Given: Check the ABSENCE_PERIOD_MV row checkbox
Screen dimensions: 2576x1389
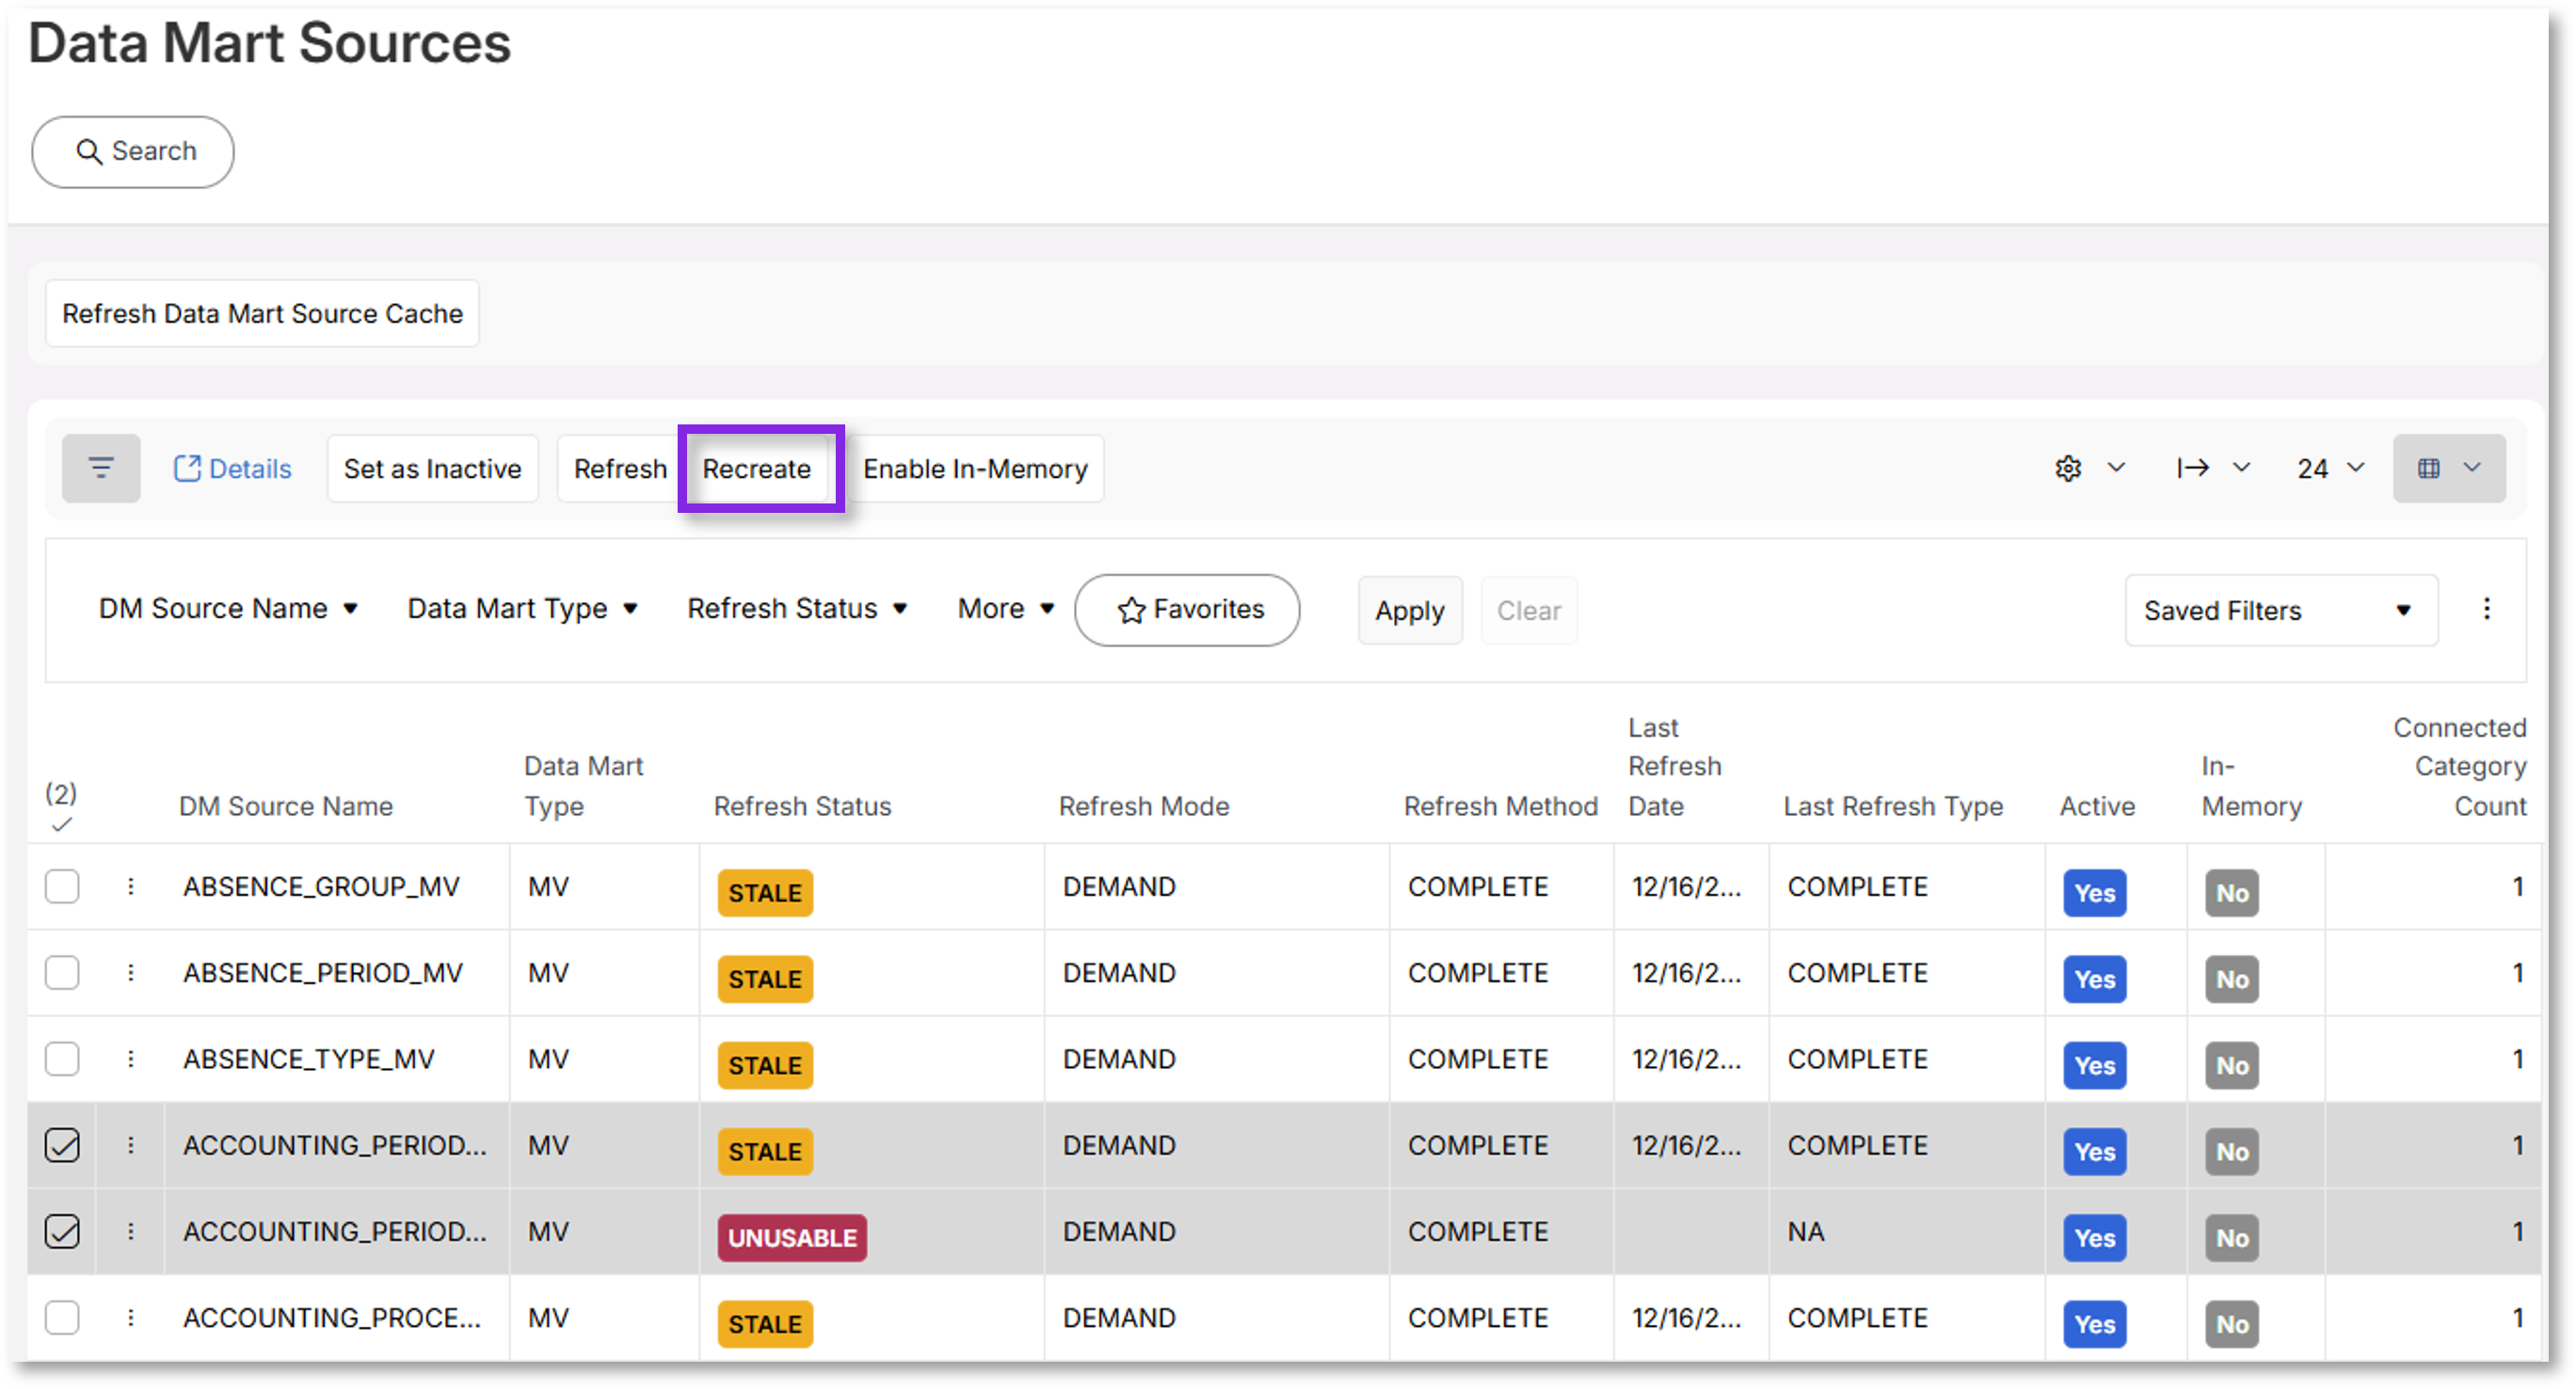Looking at the screenshot, I should (x=62, y=972).
